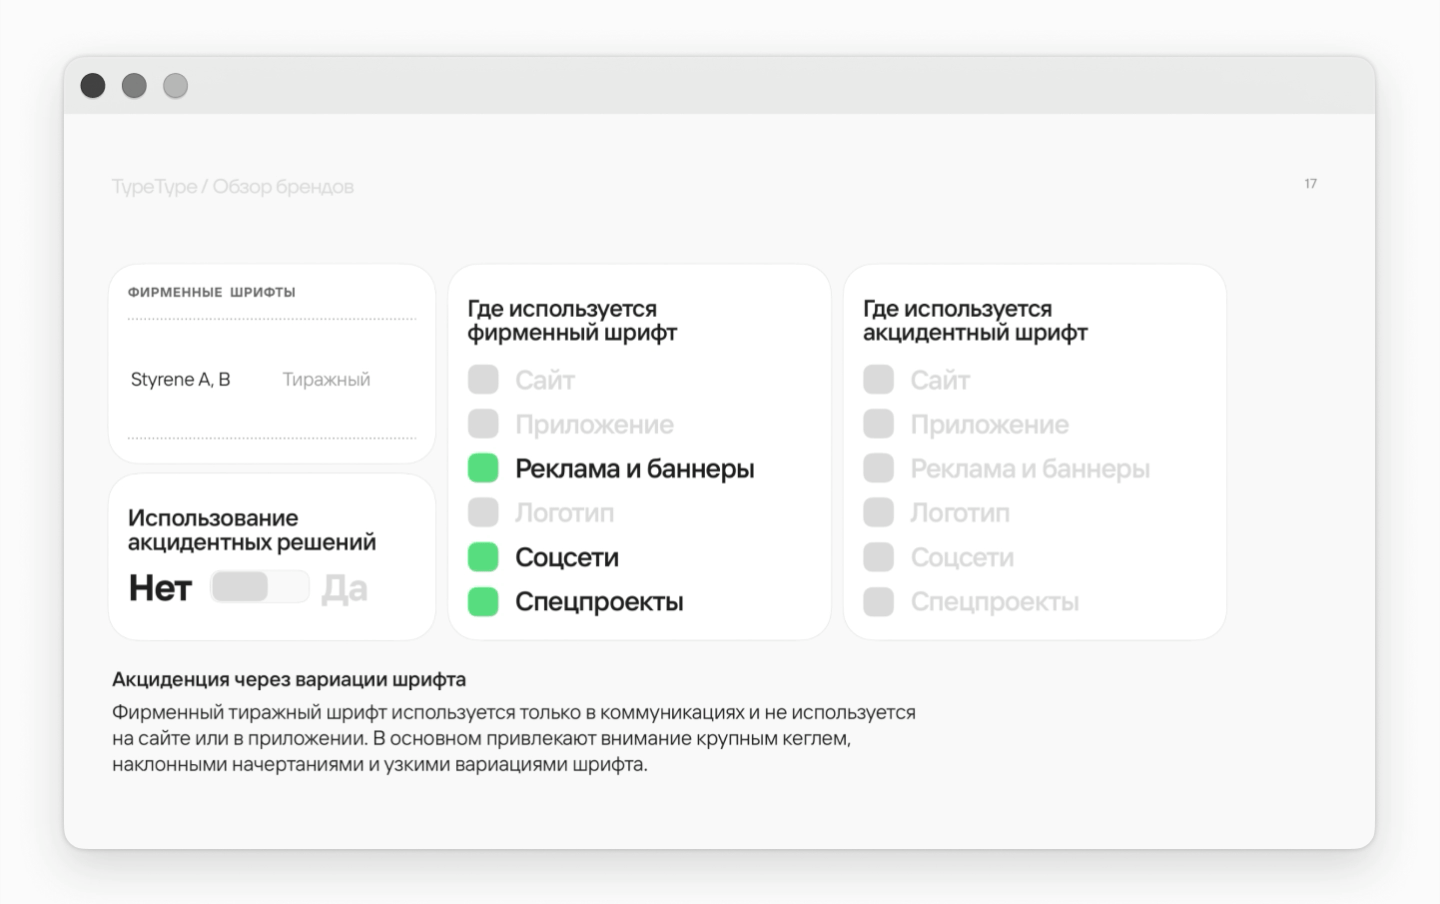
Task: Uncheck Соцсети under фирменный шрифт
Action: pos(483,556)
